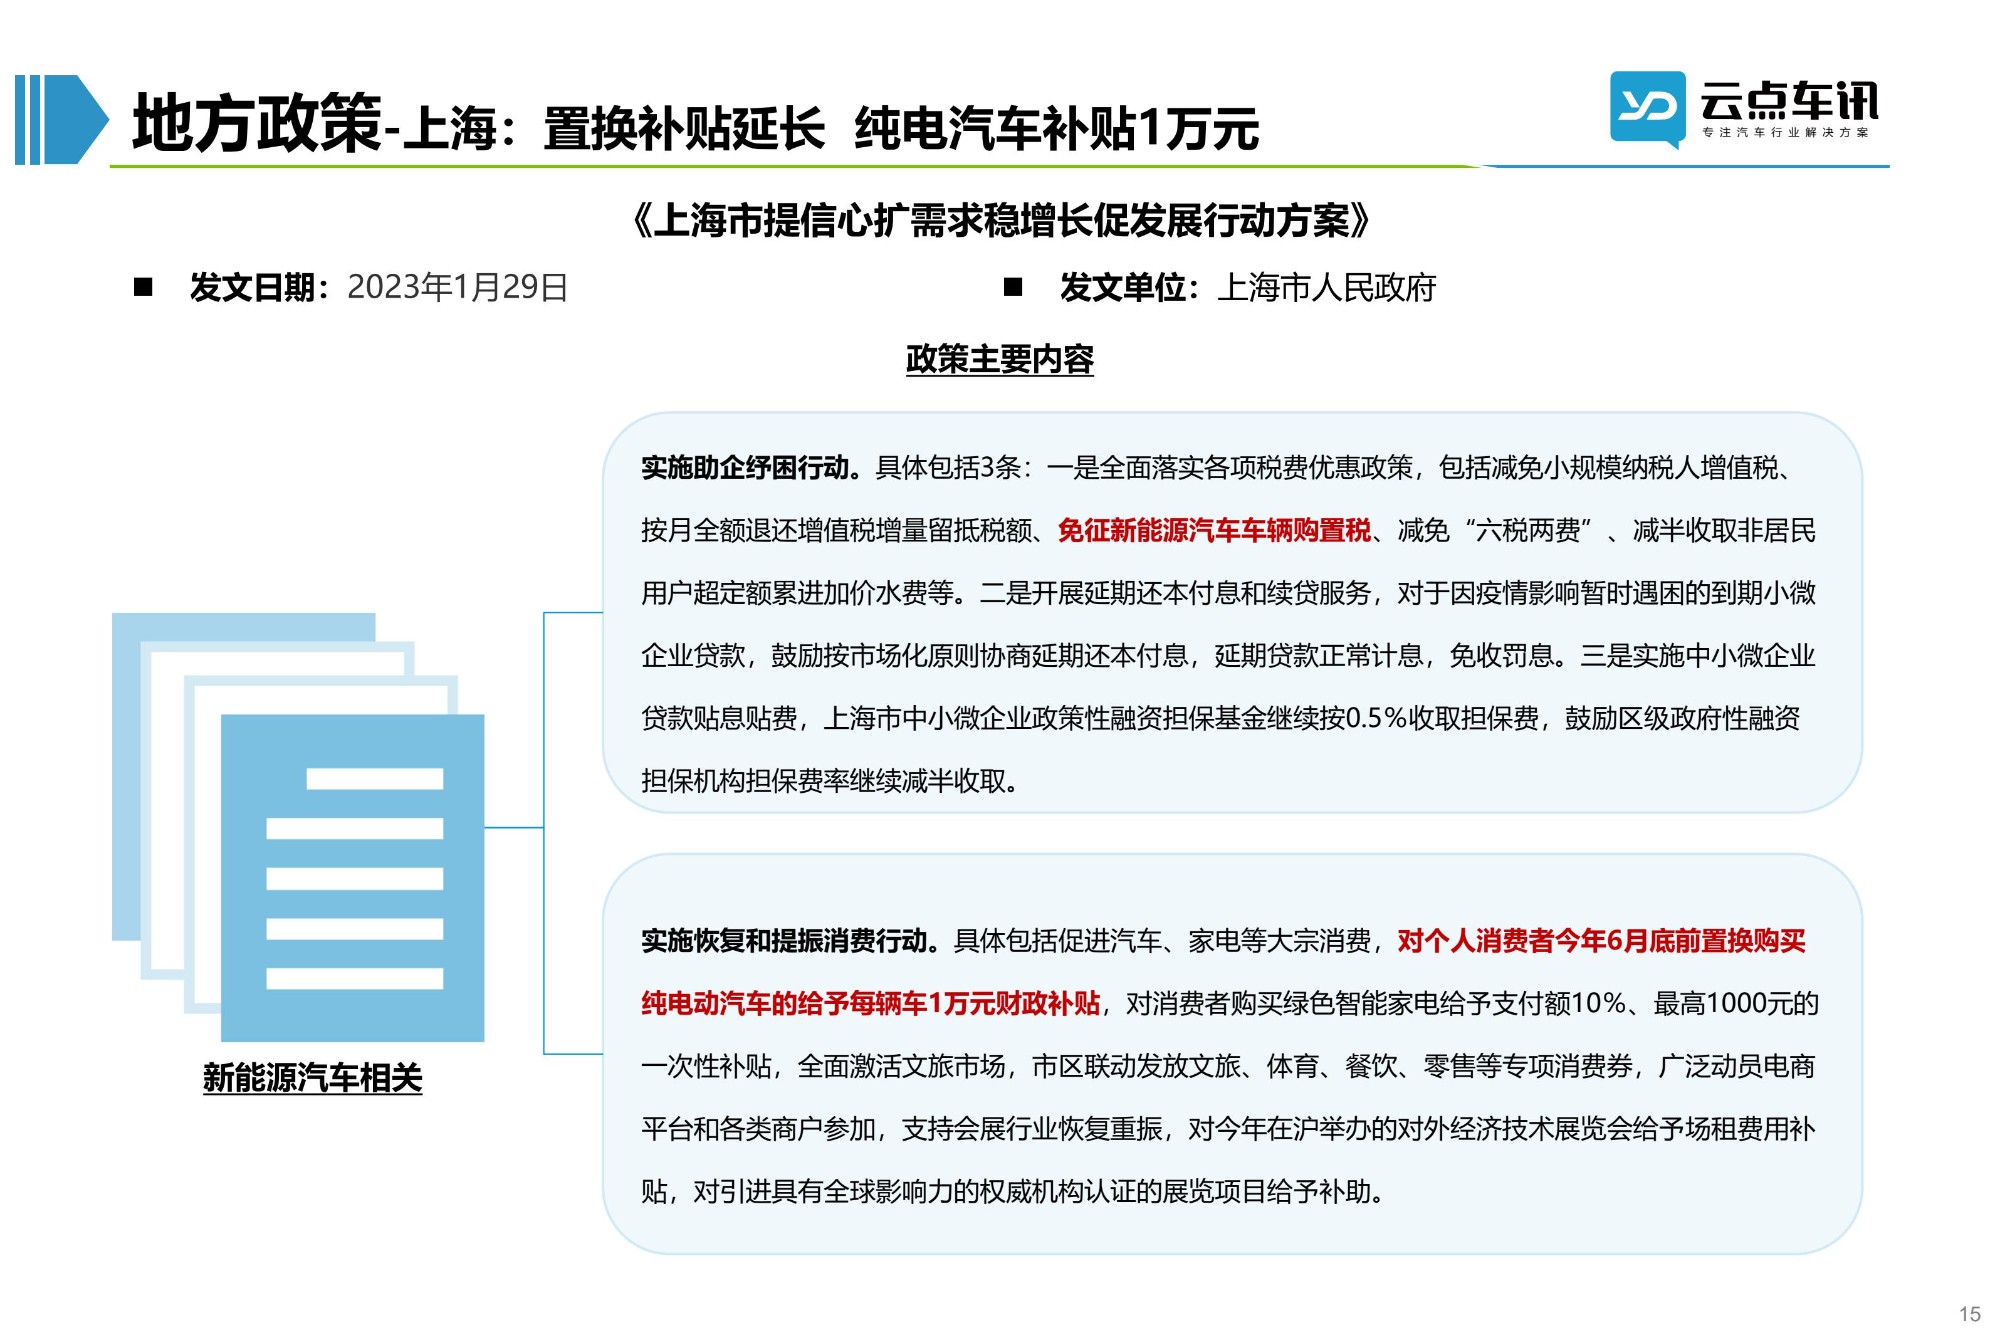2000x1333 pixels.
Task: Click the slide title 地方政策-上海
Action: coord(314,125)
